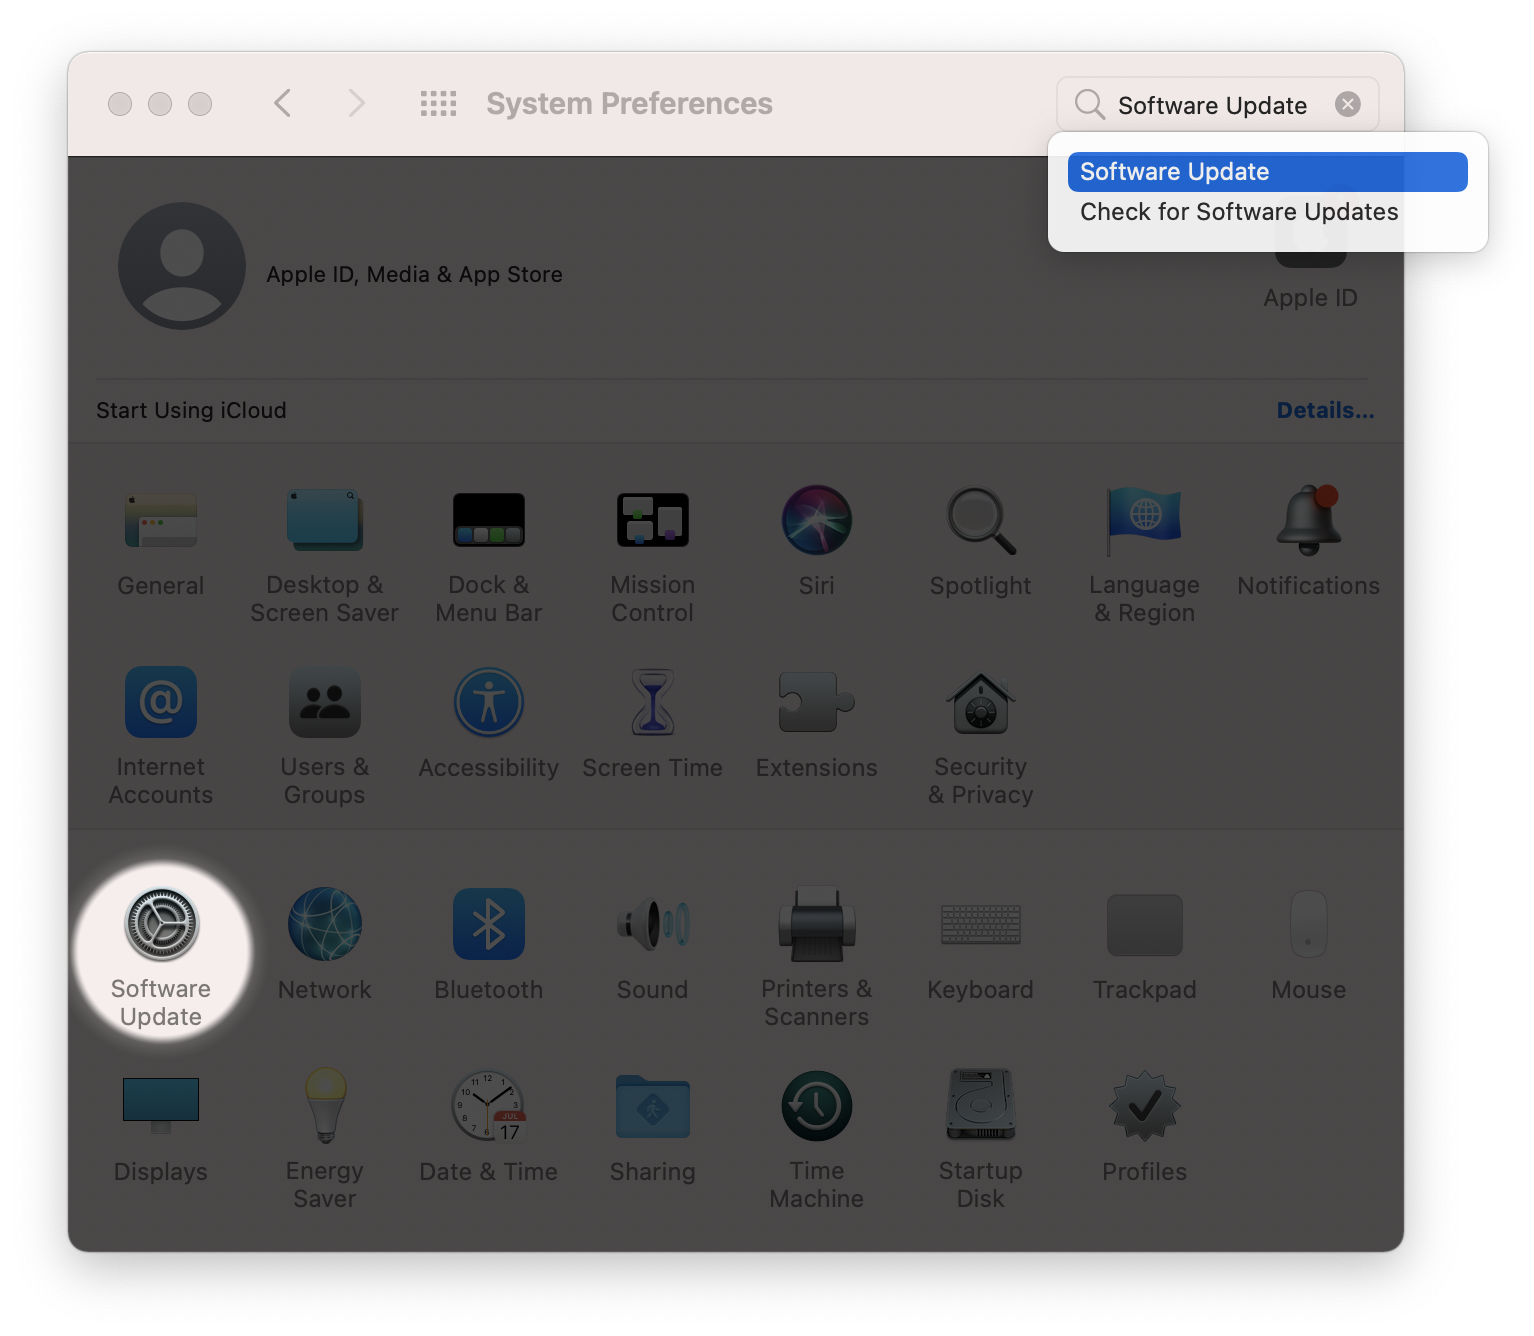Image resolution: width=1534 pixels, height=1336 pixels.
Task: Open Users & Groups pane
Action: pyautogui.click(x=324, y=738)
